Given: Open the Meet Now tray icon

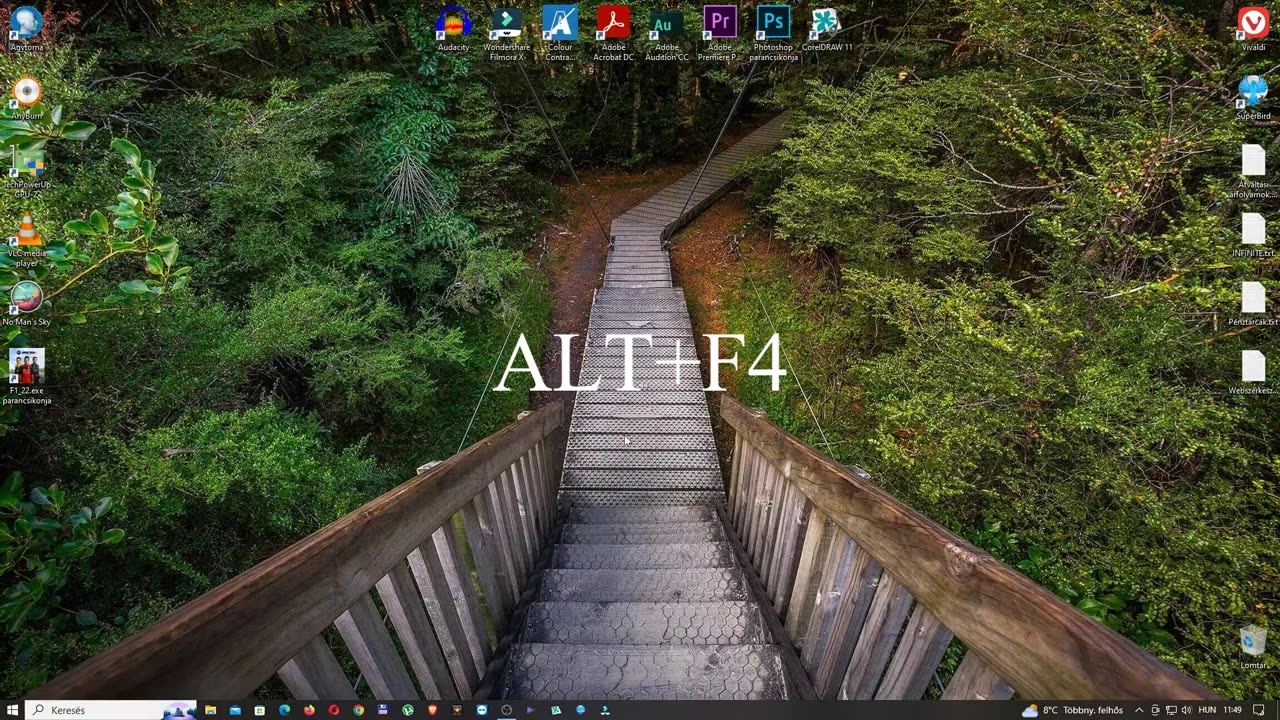Looking at the screenshot, I should coord(1155,710).
